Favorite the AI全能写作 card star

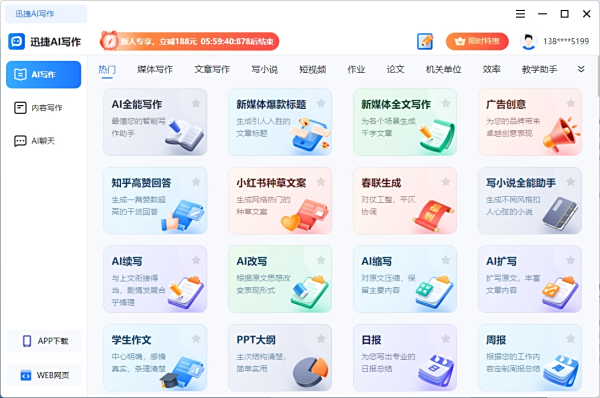click(196, 103)
